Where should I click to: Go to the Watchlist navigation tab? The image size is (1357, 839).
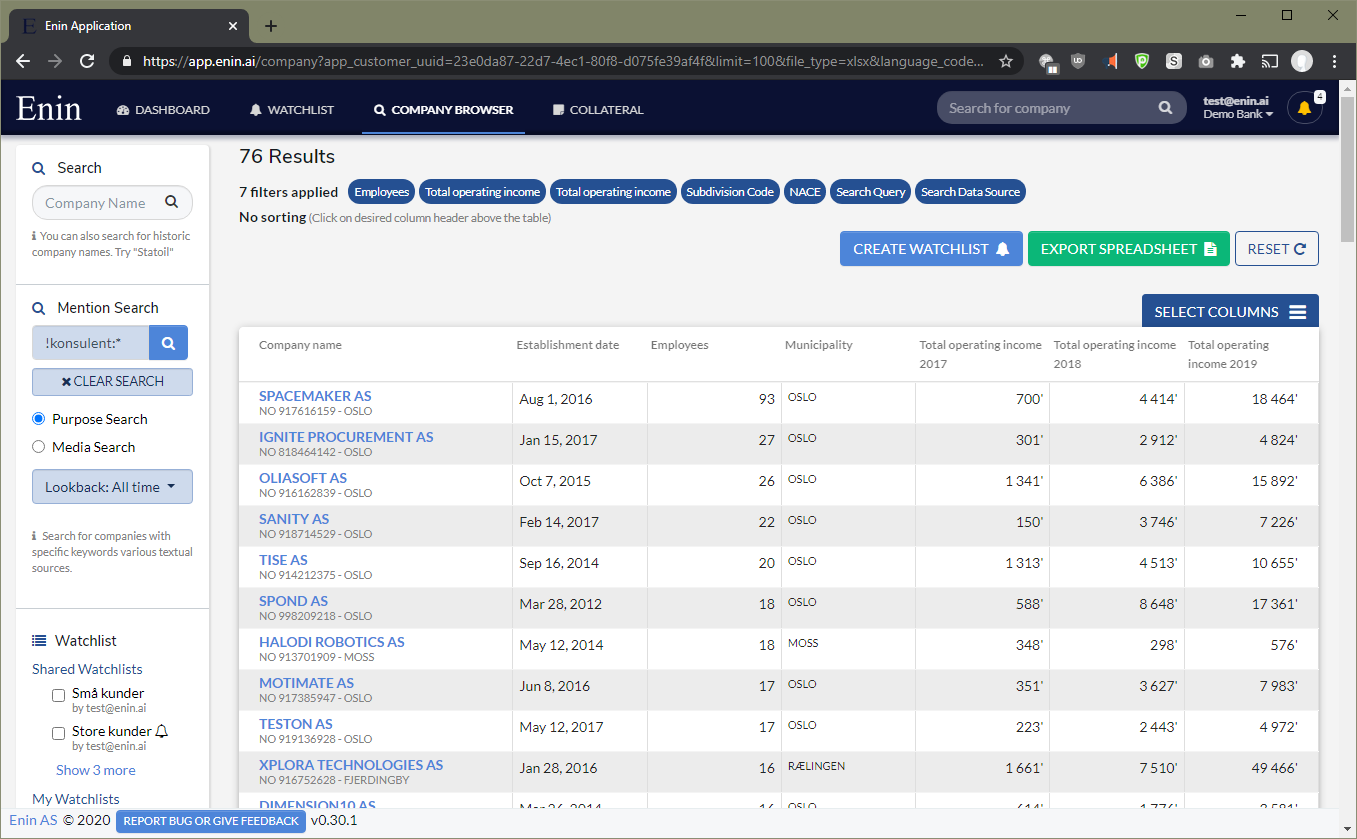click(292, 110)
